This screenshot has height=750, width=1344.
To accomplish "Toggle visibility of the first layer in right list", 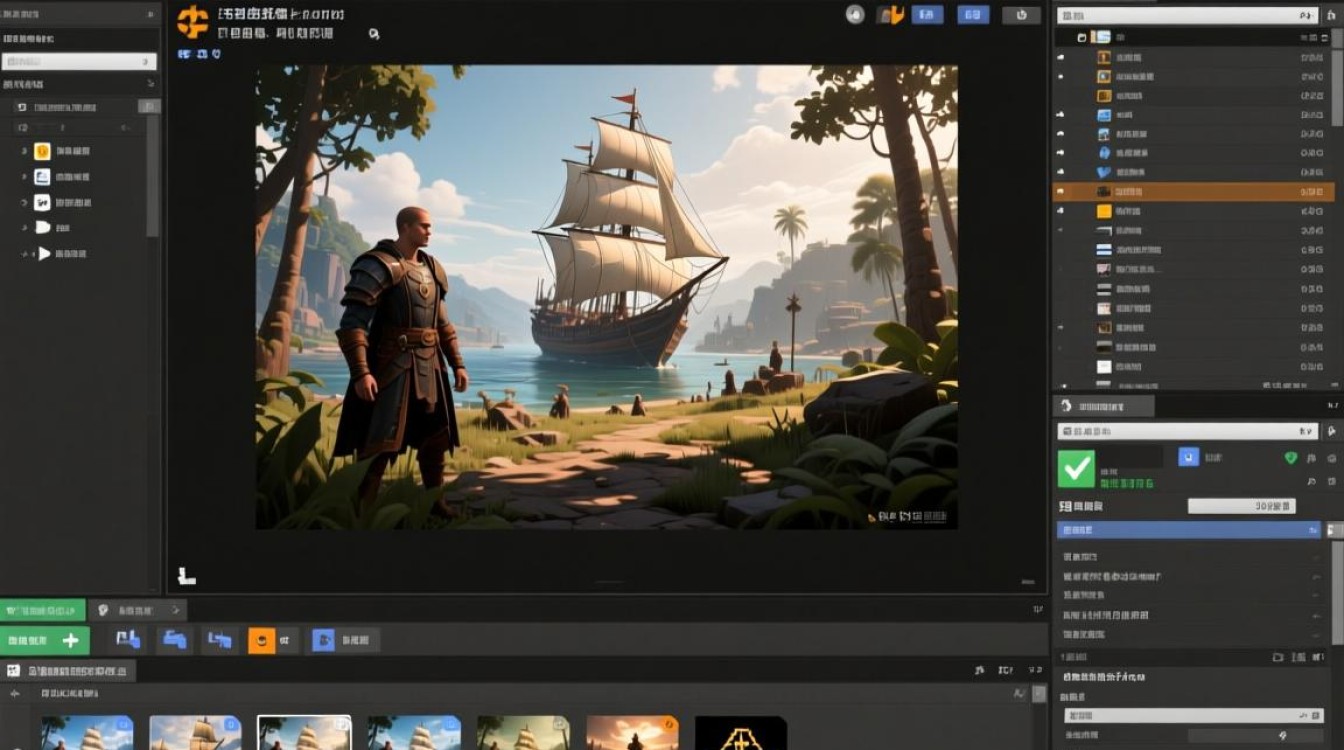I will tap(1062, 57).
